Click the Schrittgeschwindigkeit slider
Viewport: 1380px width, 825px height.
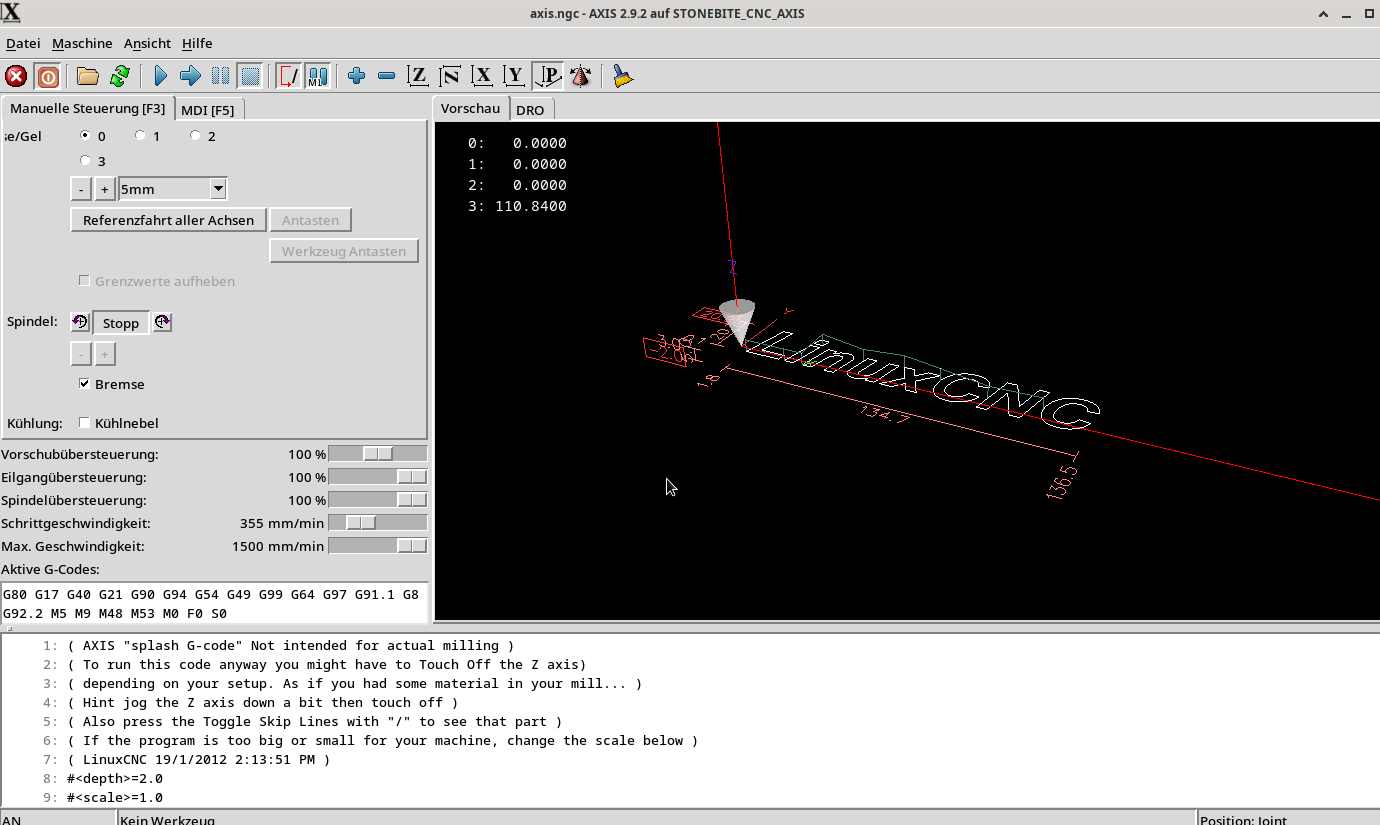[377, 523]
